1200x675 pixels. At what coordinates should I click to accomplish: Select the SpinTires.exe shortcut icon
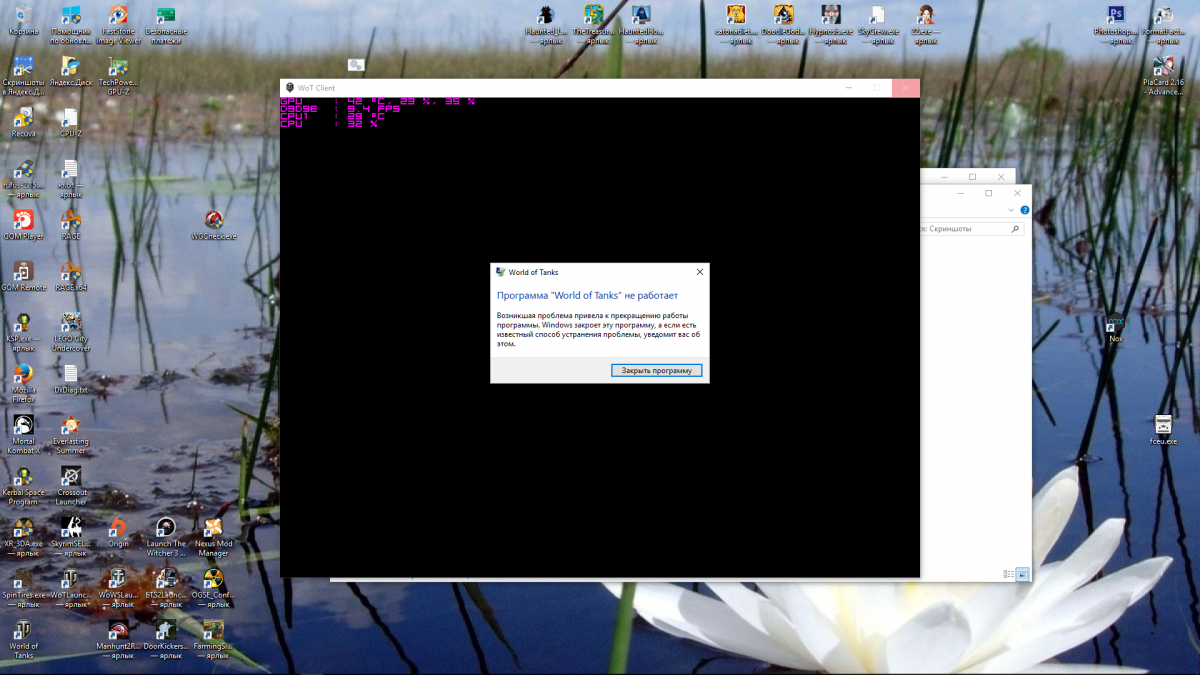pyautogui.click(x=24, y=588)
